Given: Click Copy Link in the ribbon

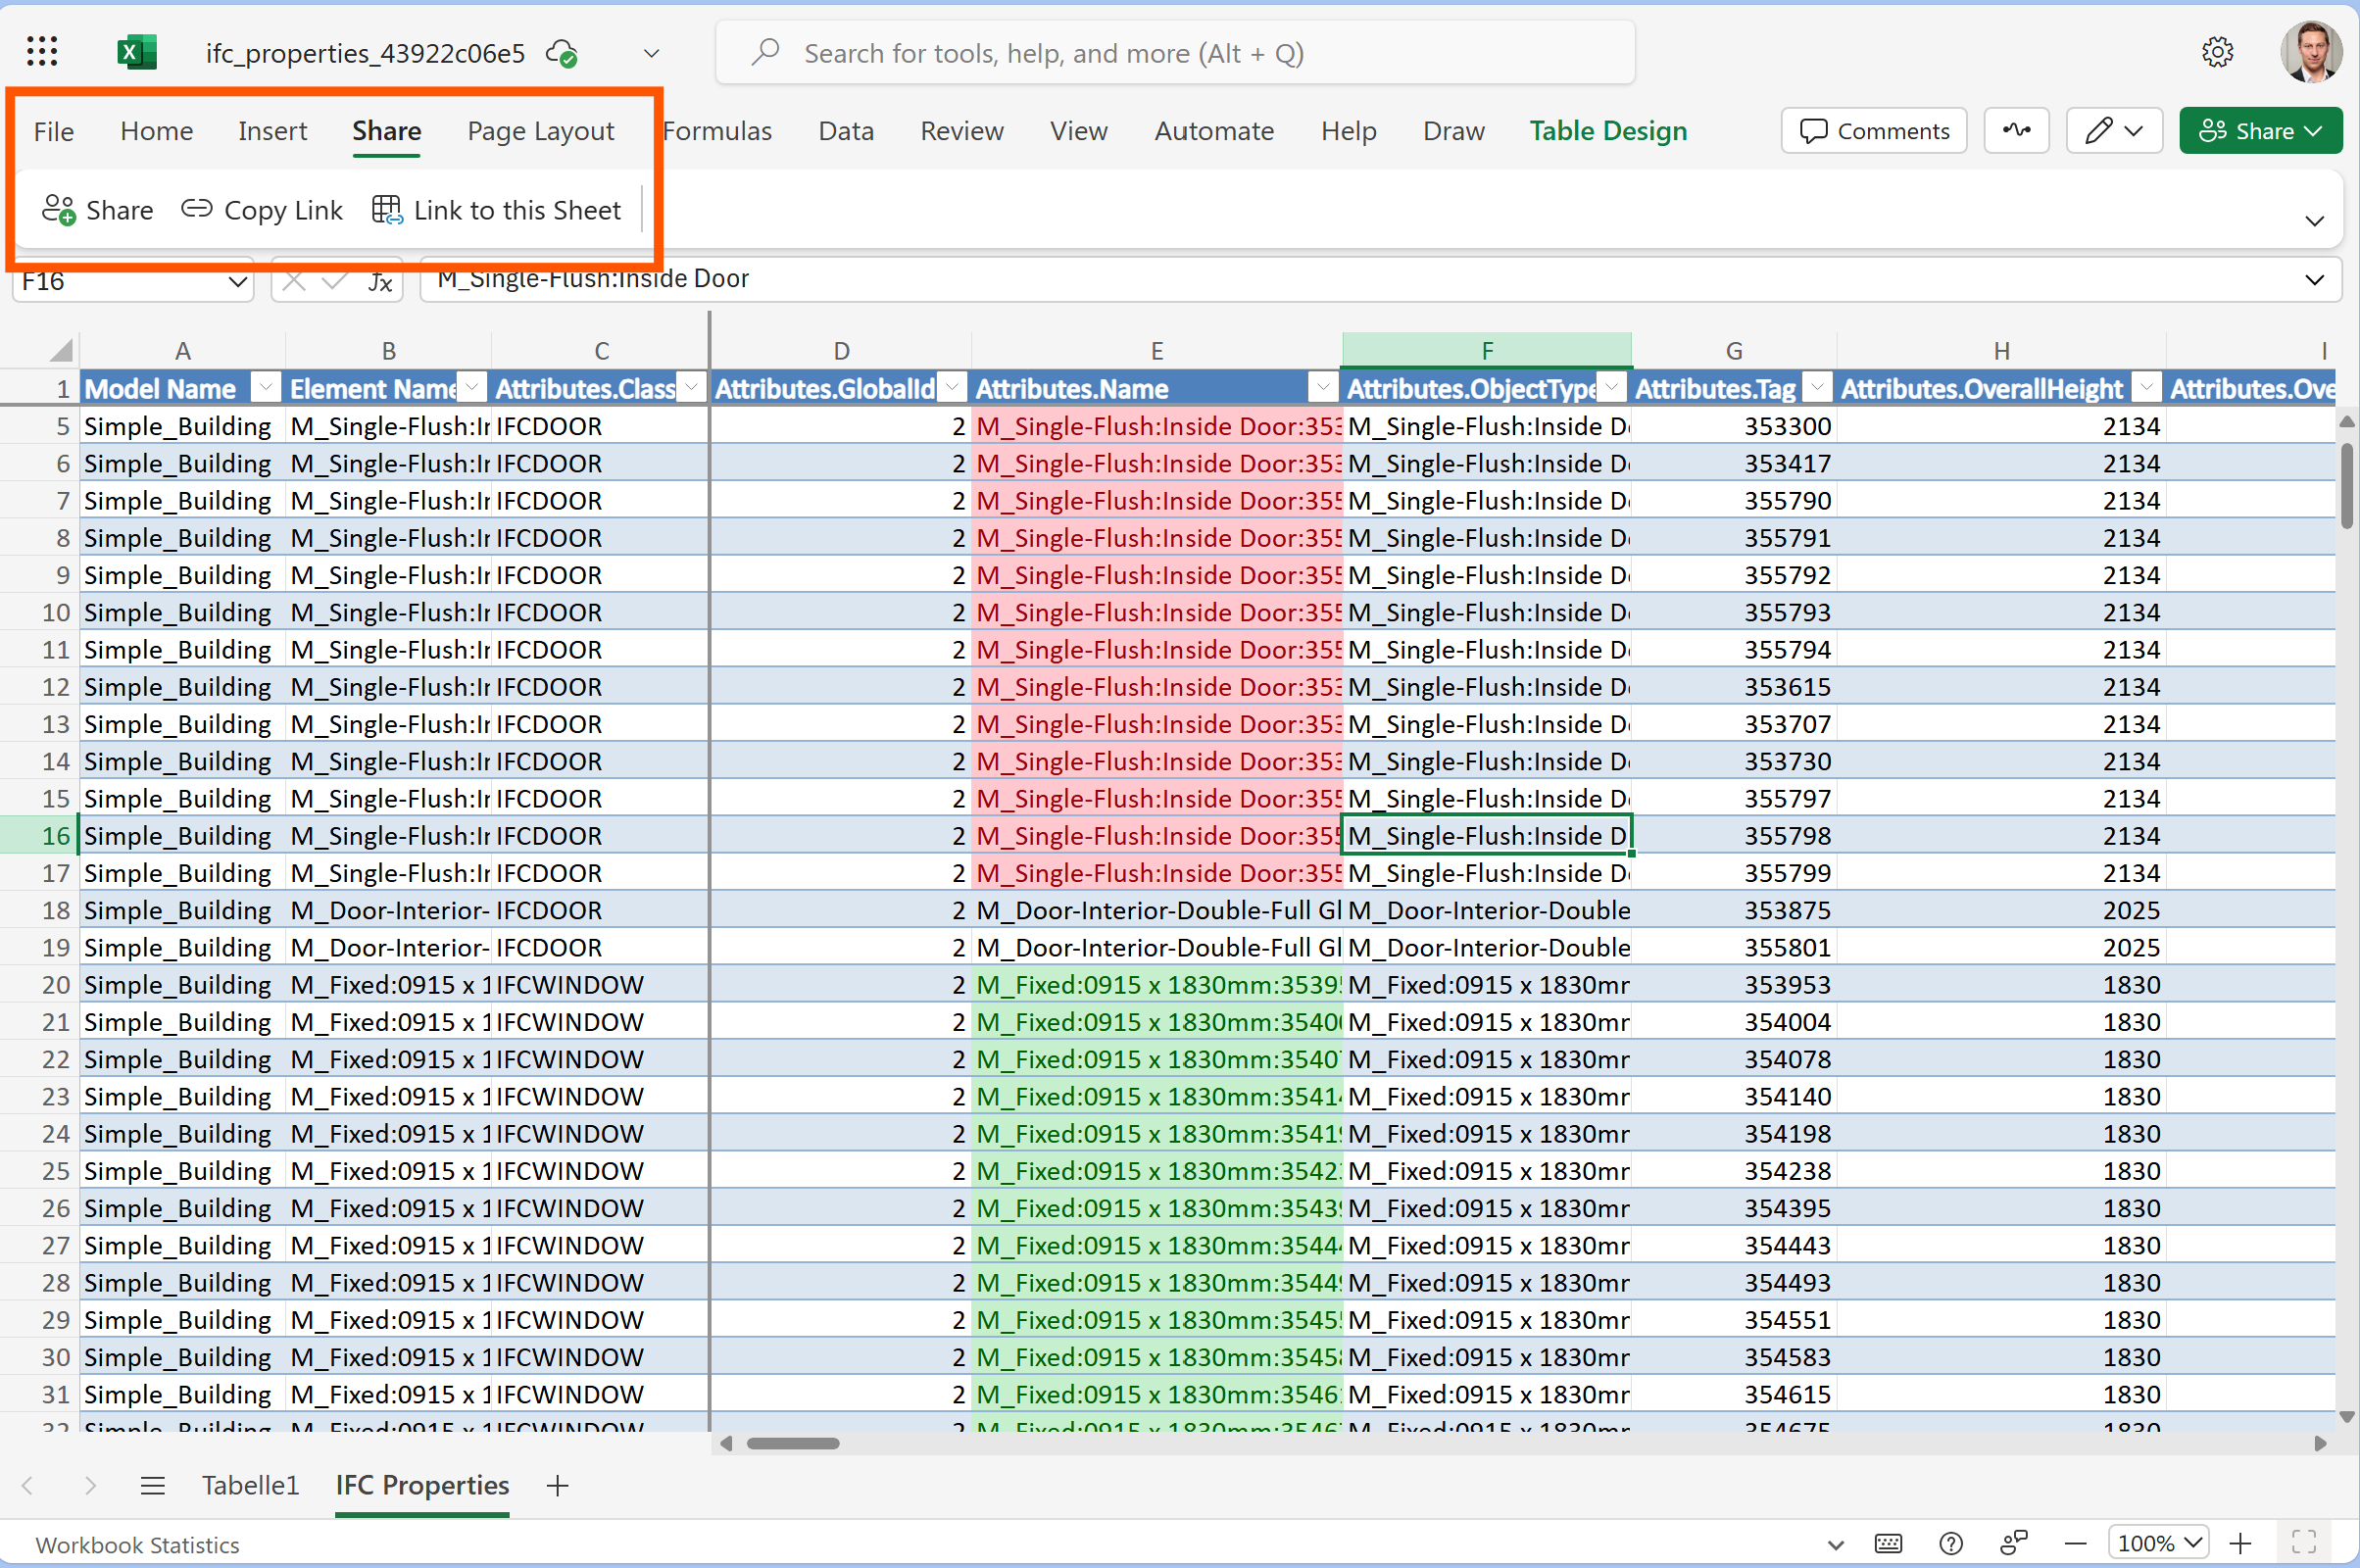Looking at the screenshot, I should point(262,210).
